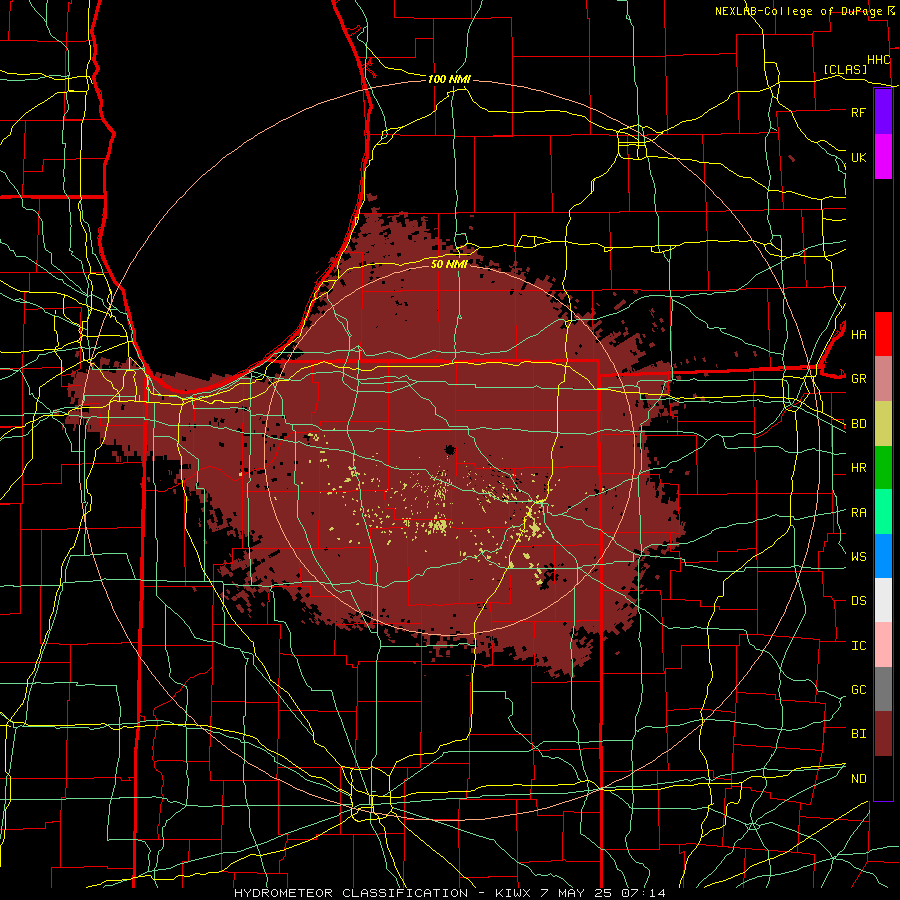Click the HYDROMETEOR CLASSIFICATION caption
Viewport: 900px width, 900px height.
[351, 893]
